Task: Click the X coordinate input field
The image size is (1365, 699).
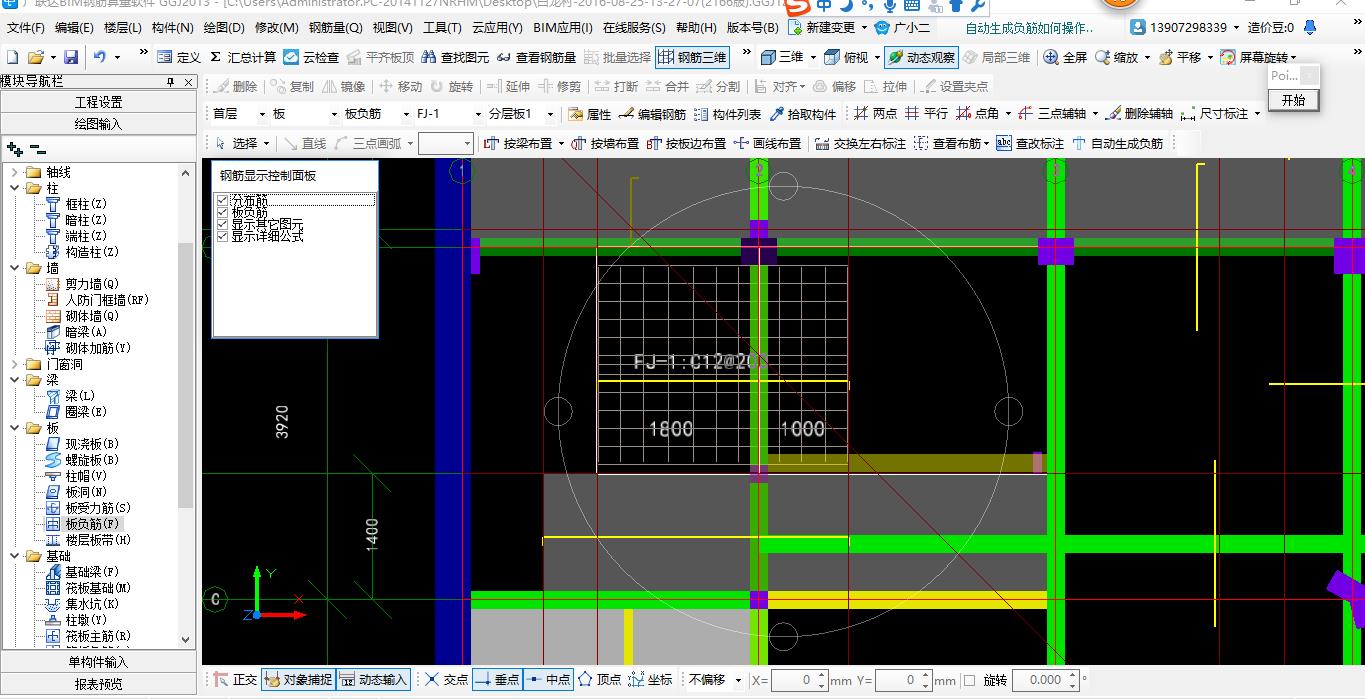Action: click(798, 680)
